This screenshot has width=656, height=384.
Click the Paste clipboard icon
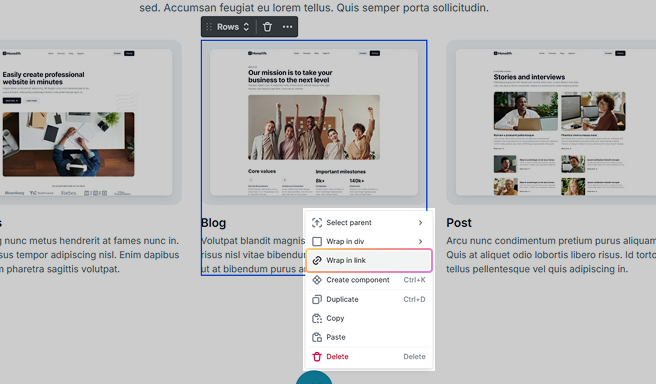(317, 337)
